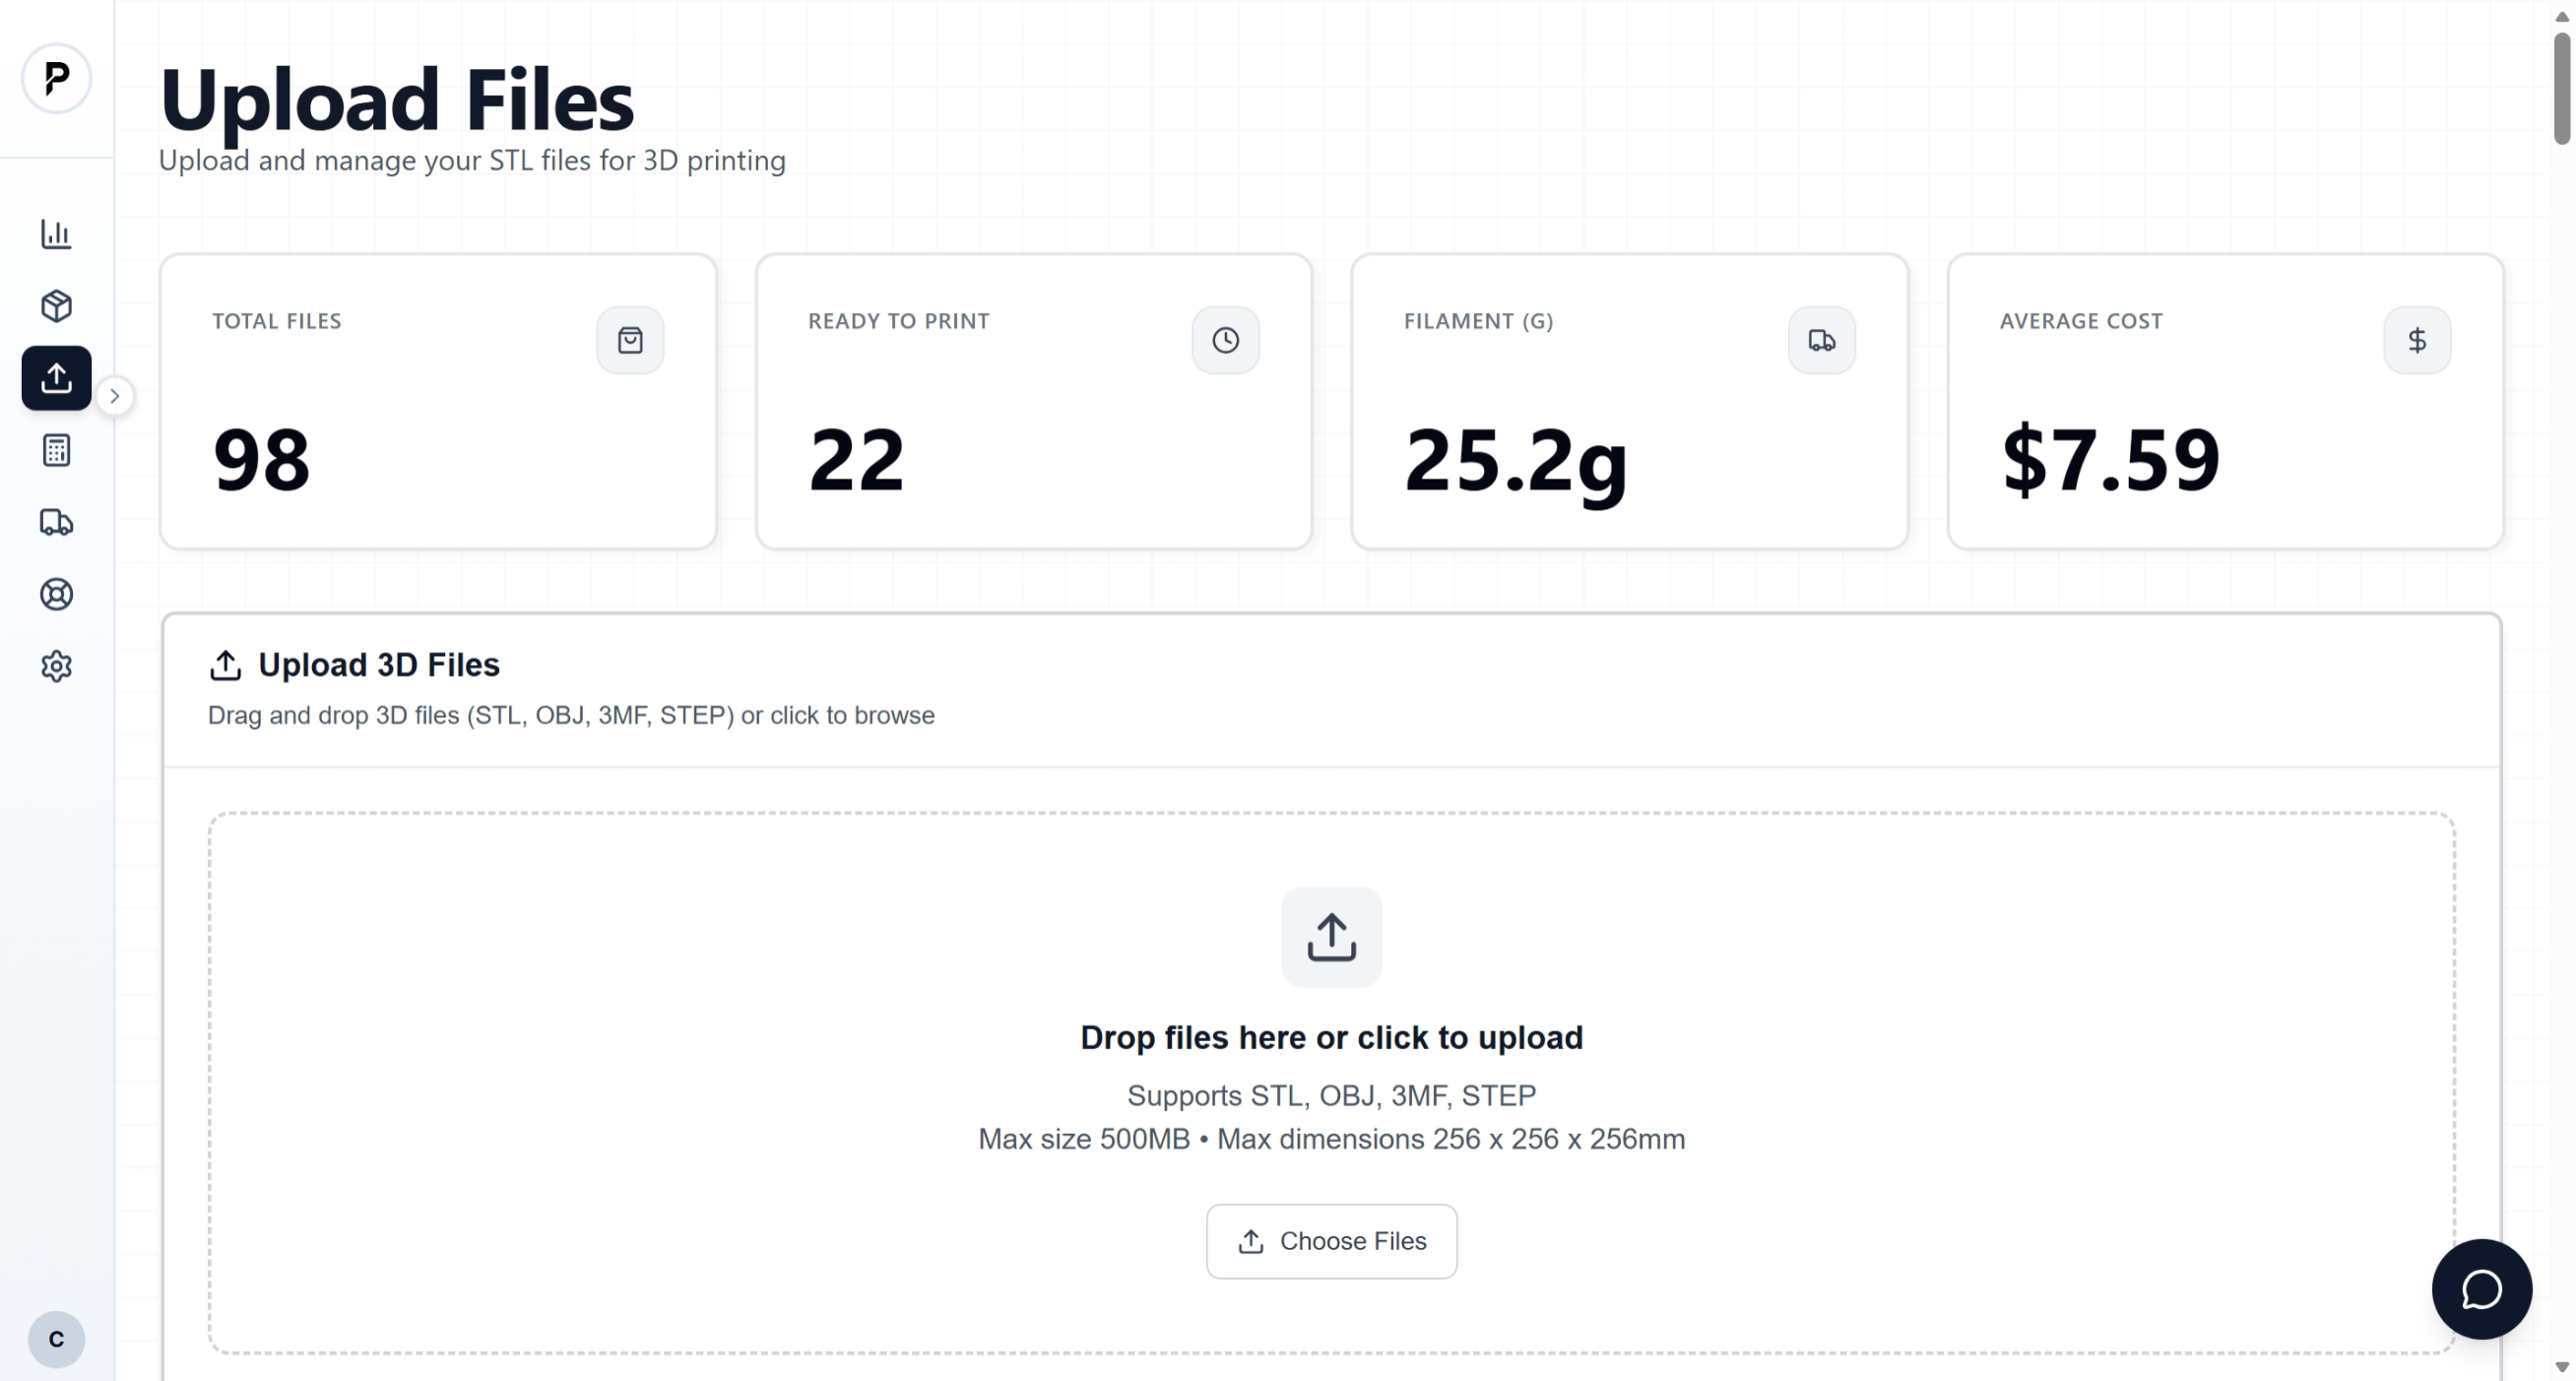Click the shopping bag icon in Total Files card
This screenshot has height=1381, width=2576.
point(630,340)
